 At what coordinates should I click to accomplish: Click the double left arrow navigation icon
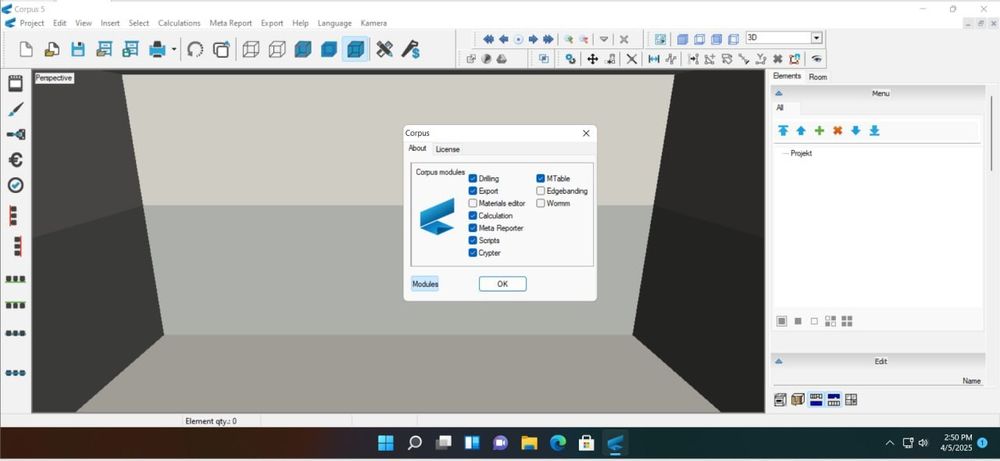tap(489, 39)
